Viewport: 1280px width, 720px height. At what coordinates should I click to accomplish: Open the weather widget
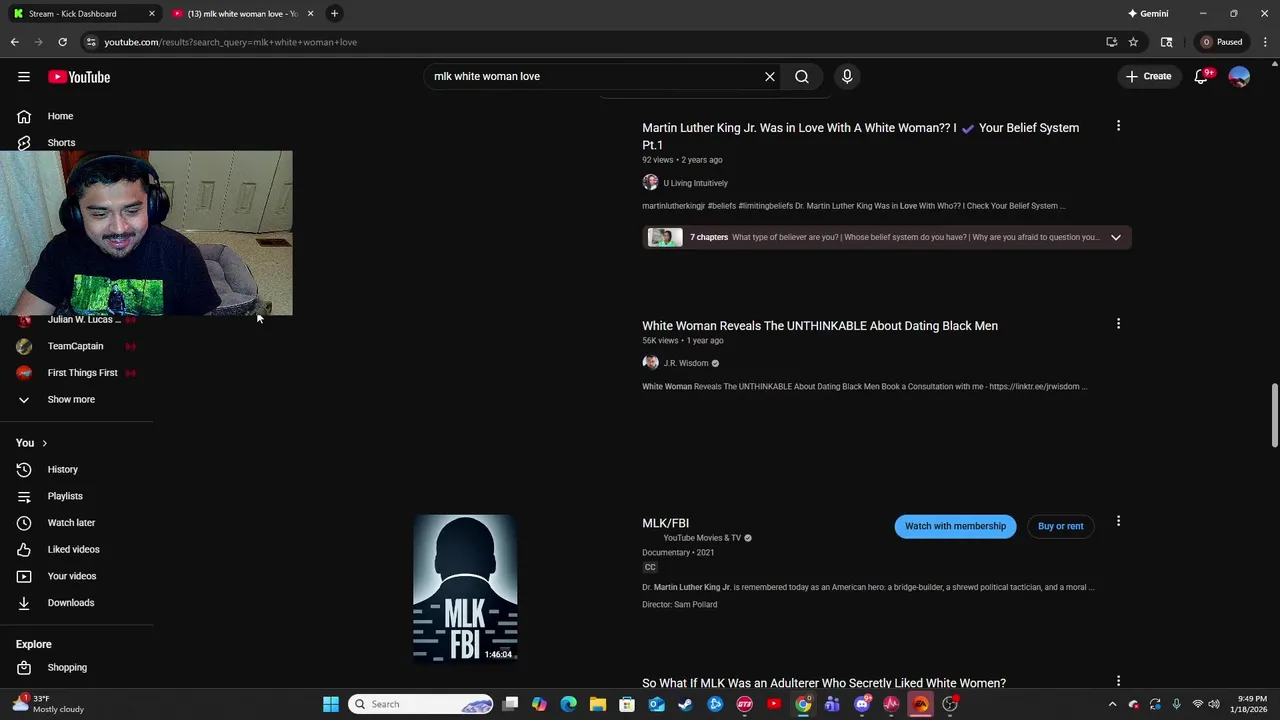click(x=48, y=704)
